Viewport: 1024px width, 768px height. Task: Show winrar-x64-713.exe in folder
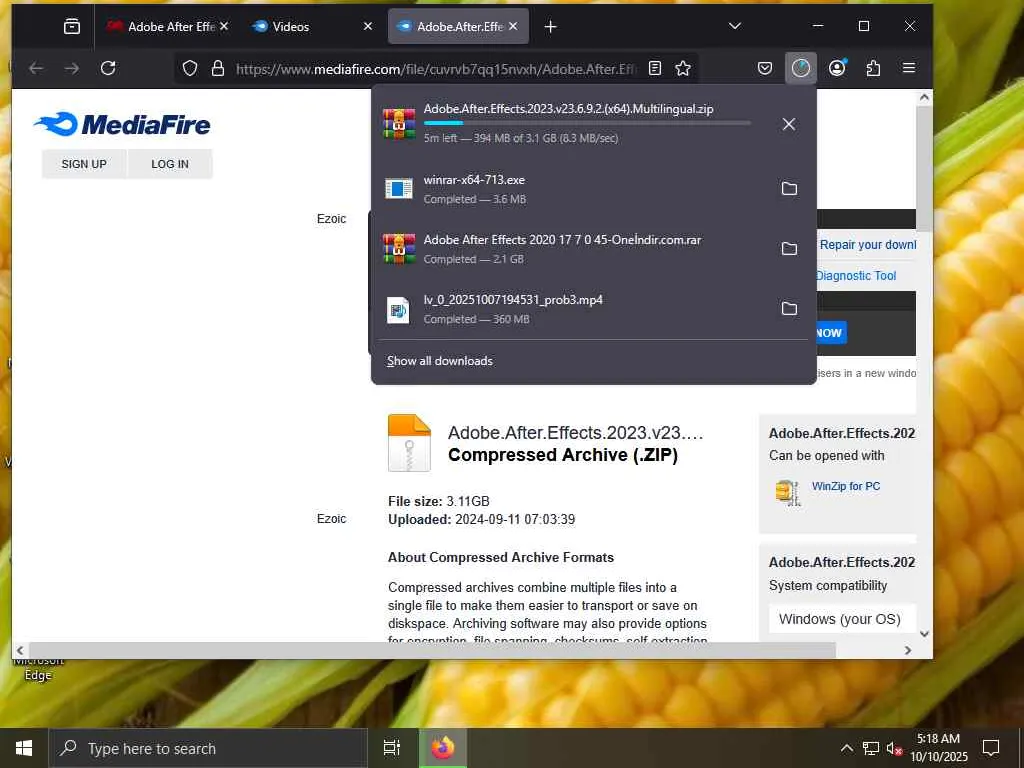pyautogui.click(x=790, y=189)
